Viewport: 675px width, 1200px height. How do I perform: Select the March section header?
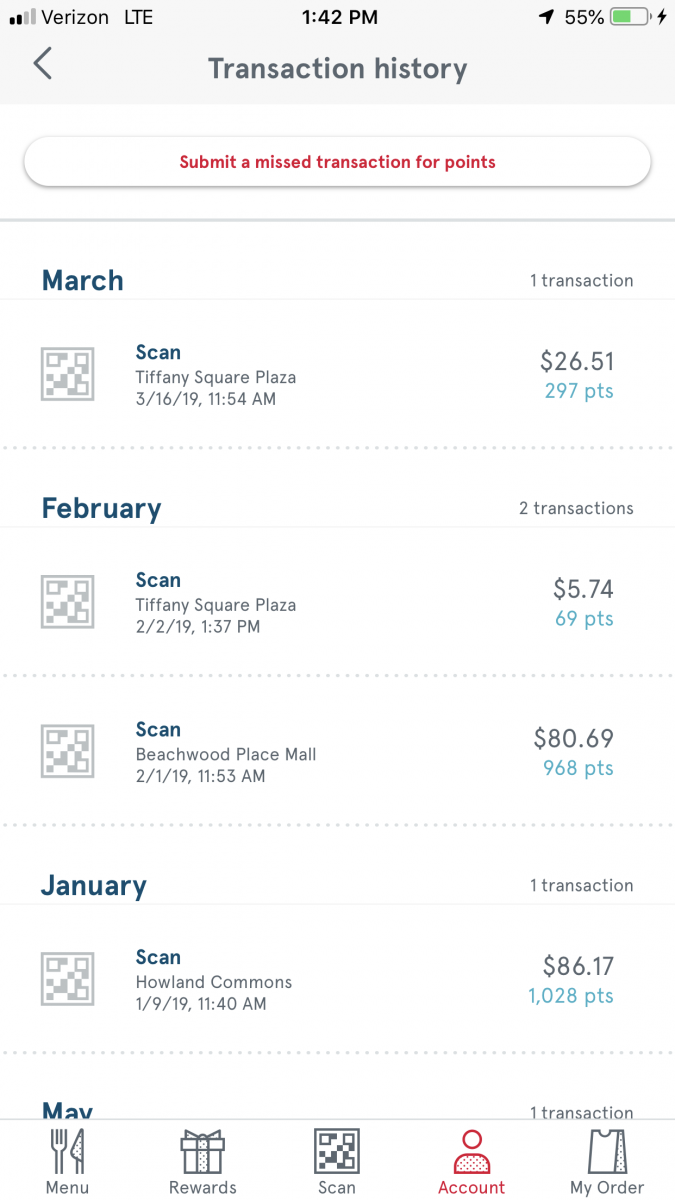tap(83, 280)
